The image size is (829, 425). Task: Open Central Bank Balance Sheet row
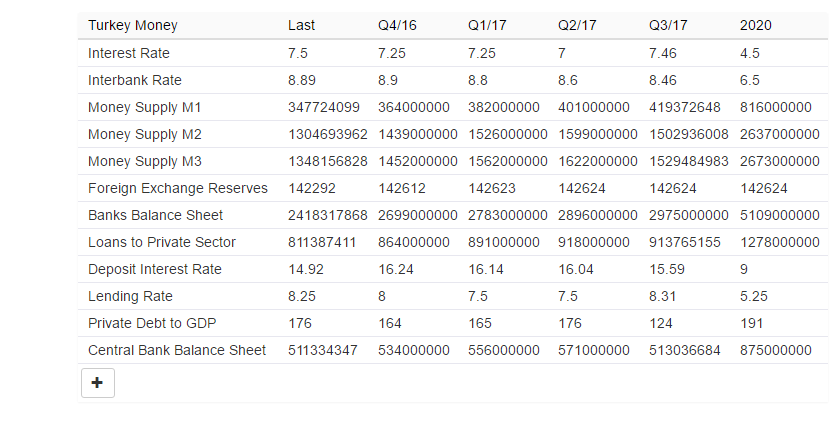point(177,350)
